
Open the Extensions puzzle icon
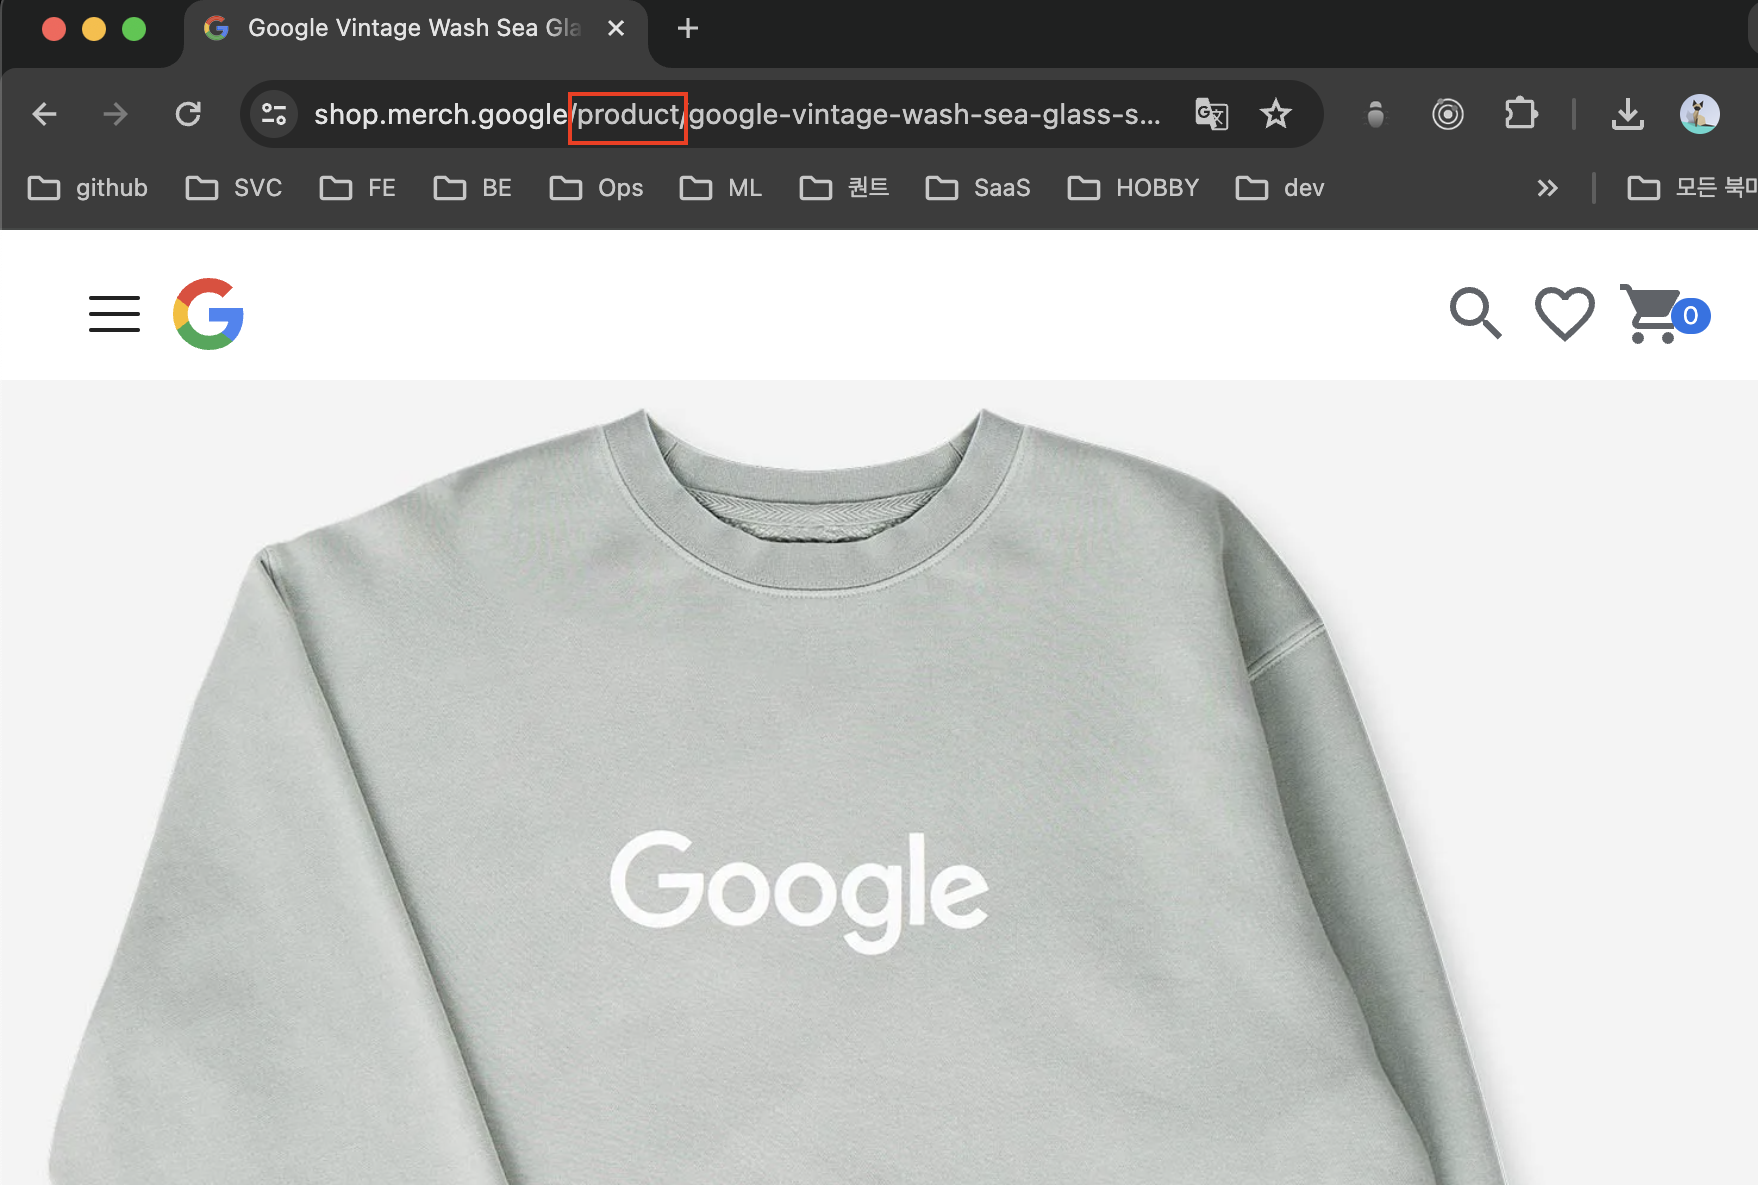coord(1521,114)
